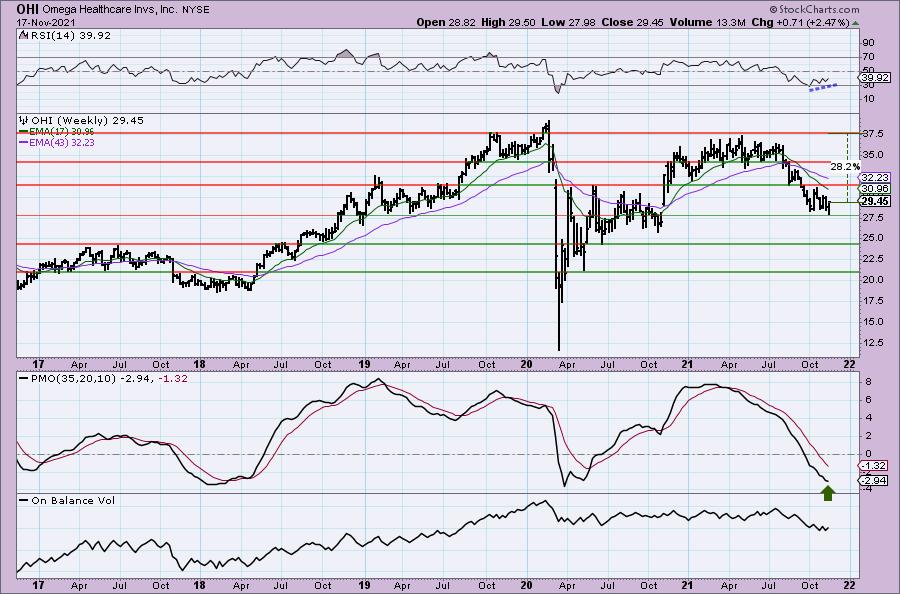The image size is (900, 594).
Task: Click the RSI(14) 39.92 indicator label
Action: (x=69, y=35)
